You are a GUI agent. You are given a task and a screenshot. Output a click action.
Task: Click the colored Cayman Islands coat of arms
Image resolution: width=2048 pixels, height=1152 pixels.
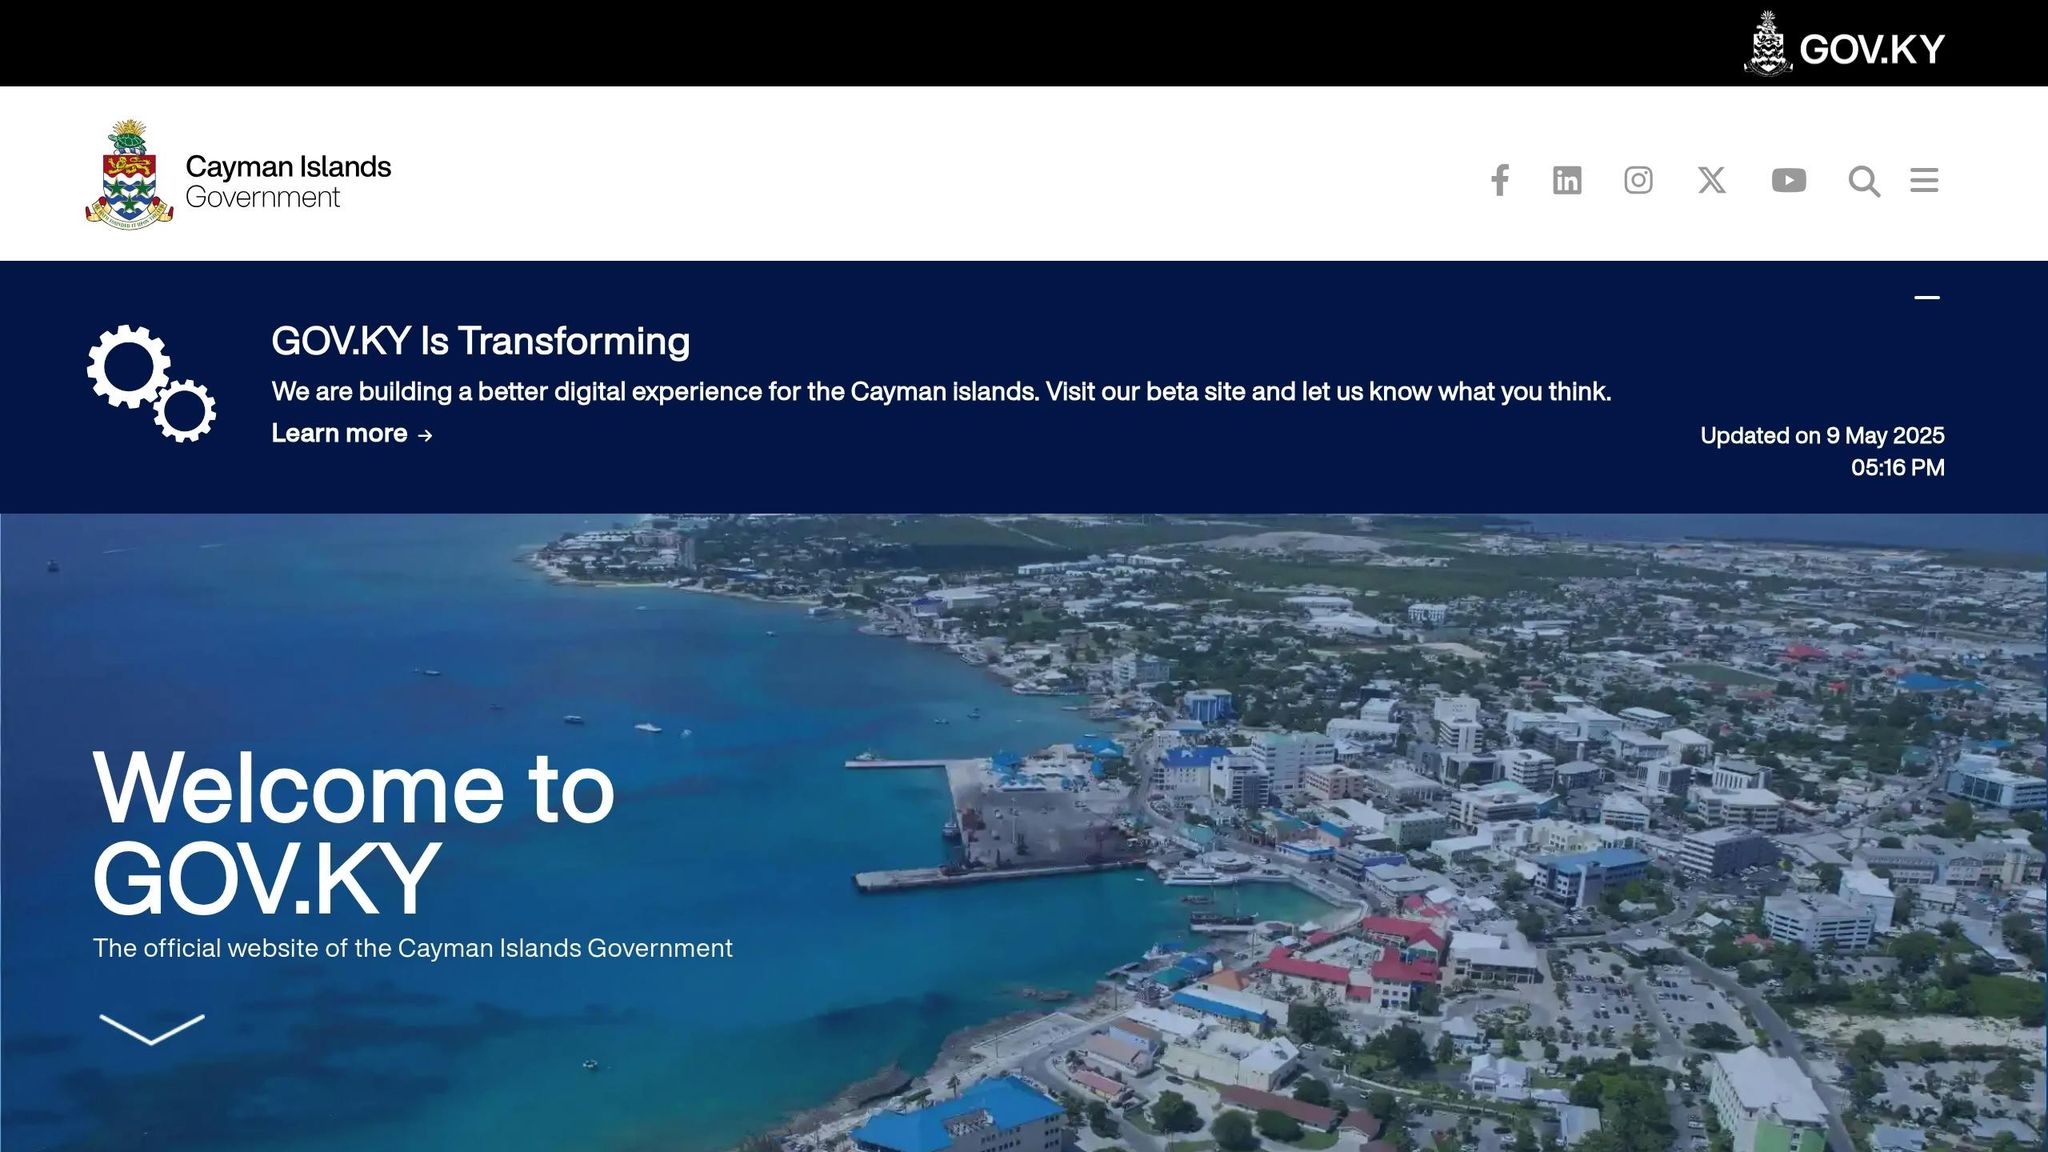(x=129, y=176)
